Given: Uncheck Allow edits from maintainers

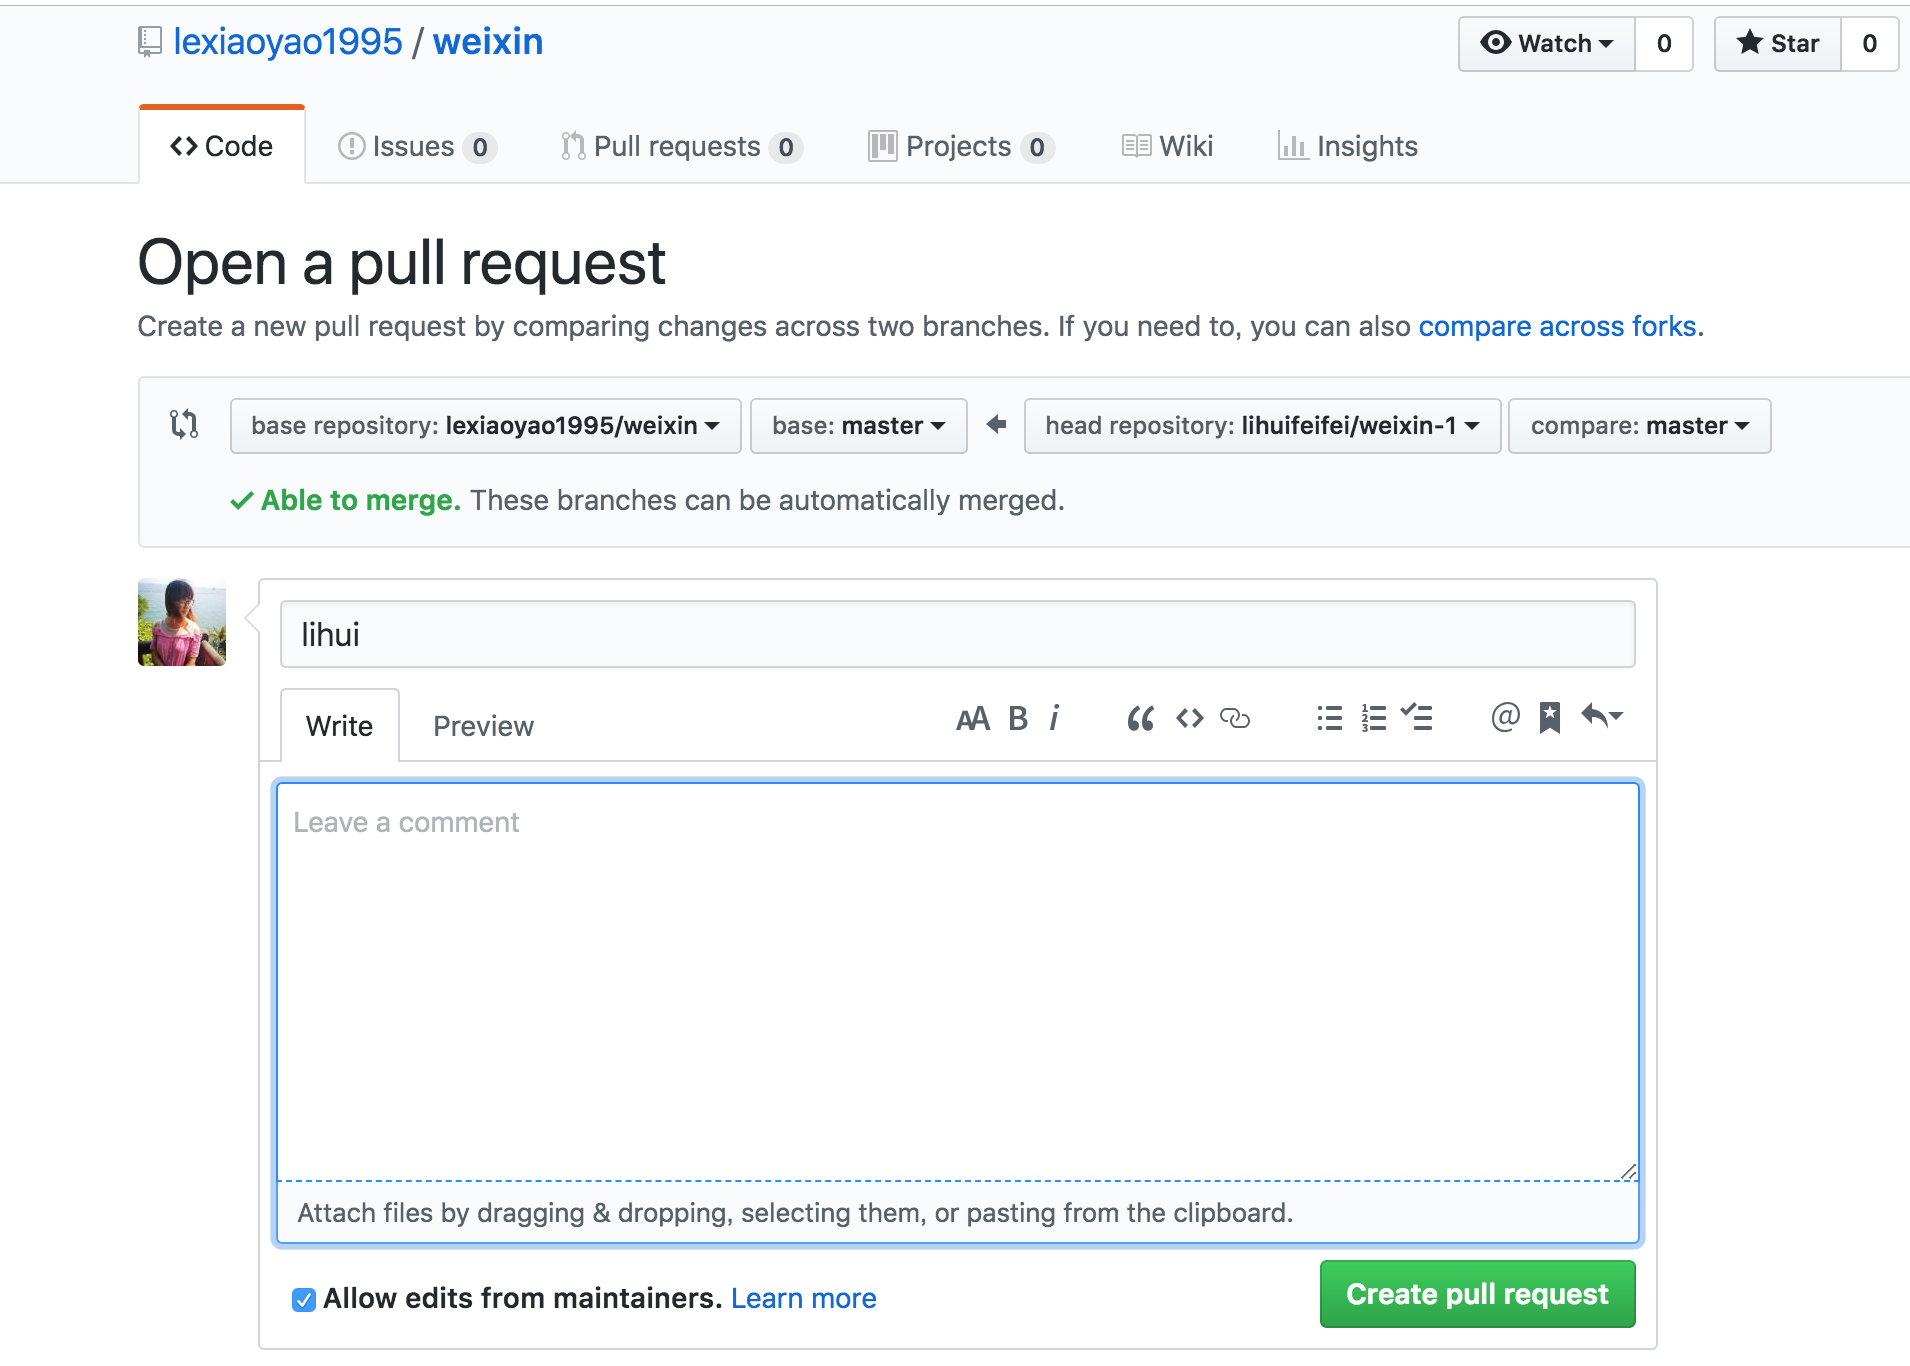Looking at the screenshot, I should 304,1299.
